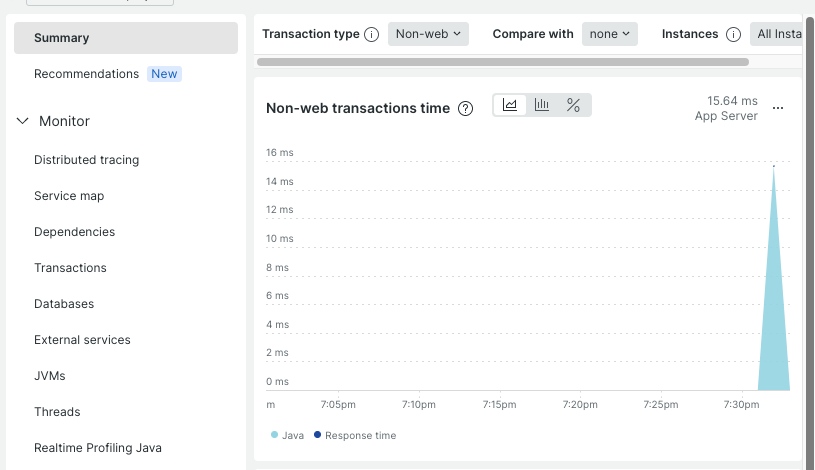Collapse the Monitor section chevron
Image resolution: width=815 pixels, height=470 pixels.
23,121
